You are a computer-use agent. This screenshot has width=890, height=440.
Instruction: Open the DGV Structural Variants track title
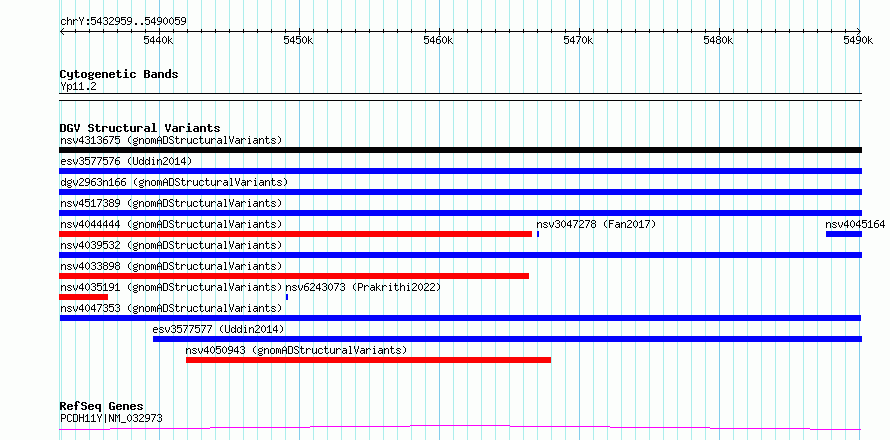coord(140,128)
